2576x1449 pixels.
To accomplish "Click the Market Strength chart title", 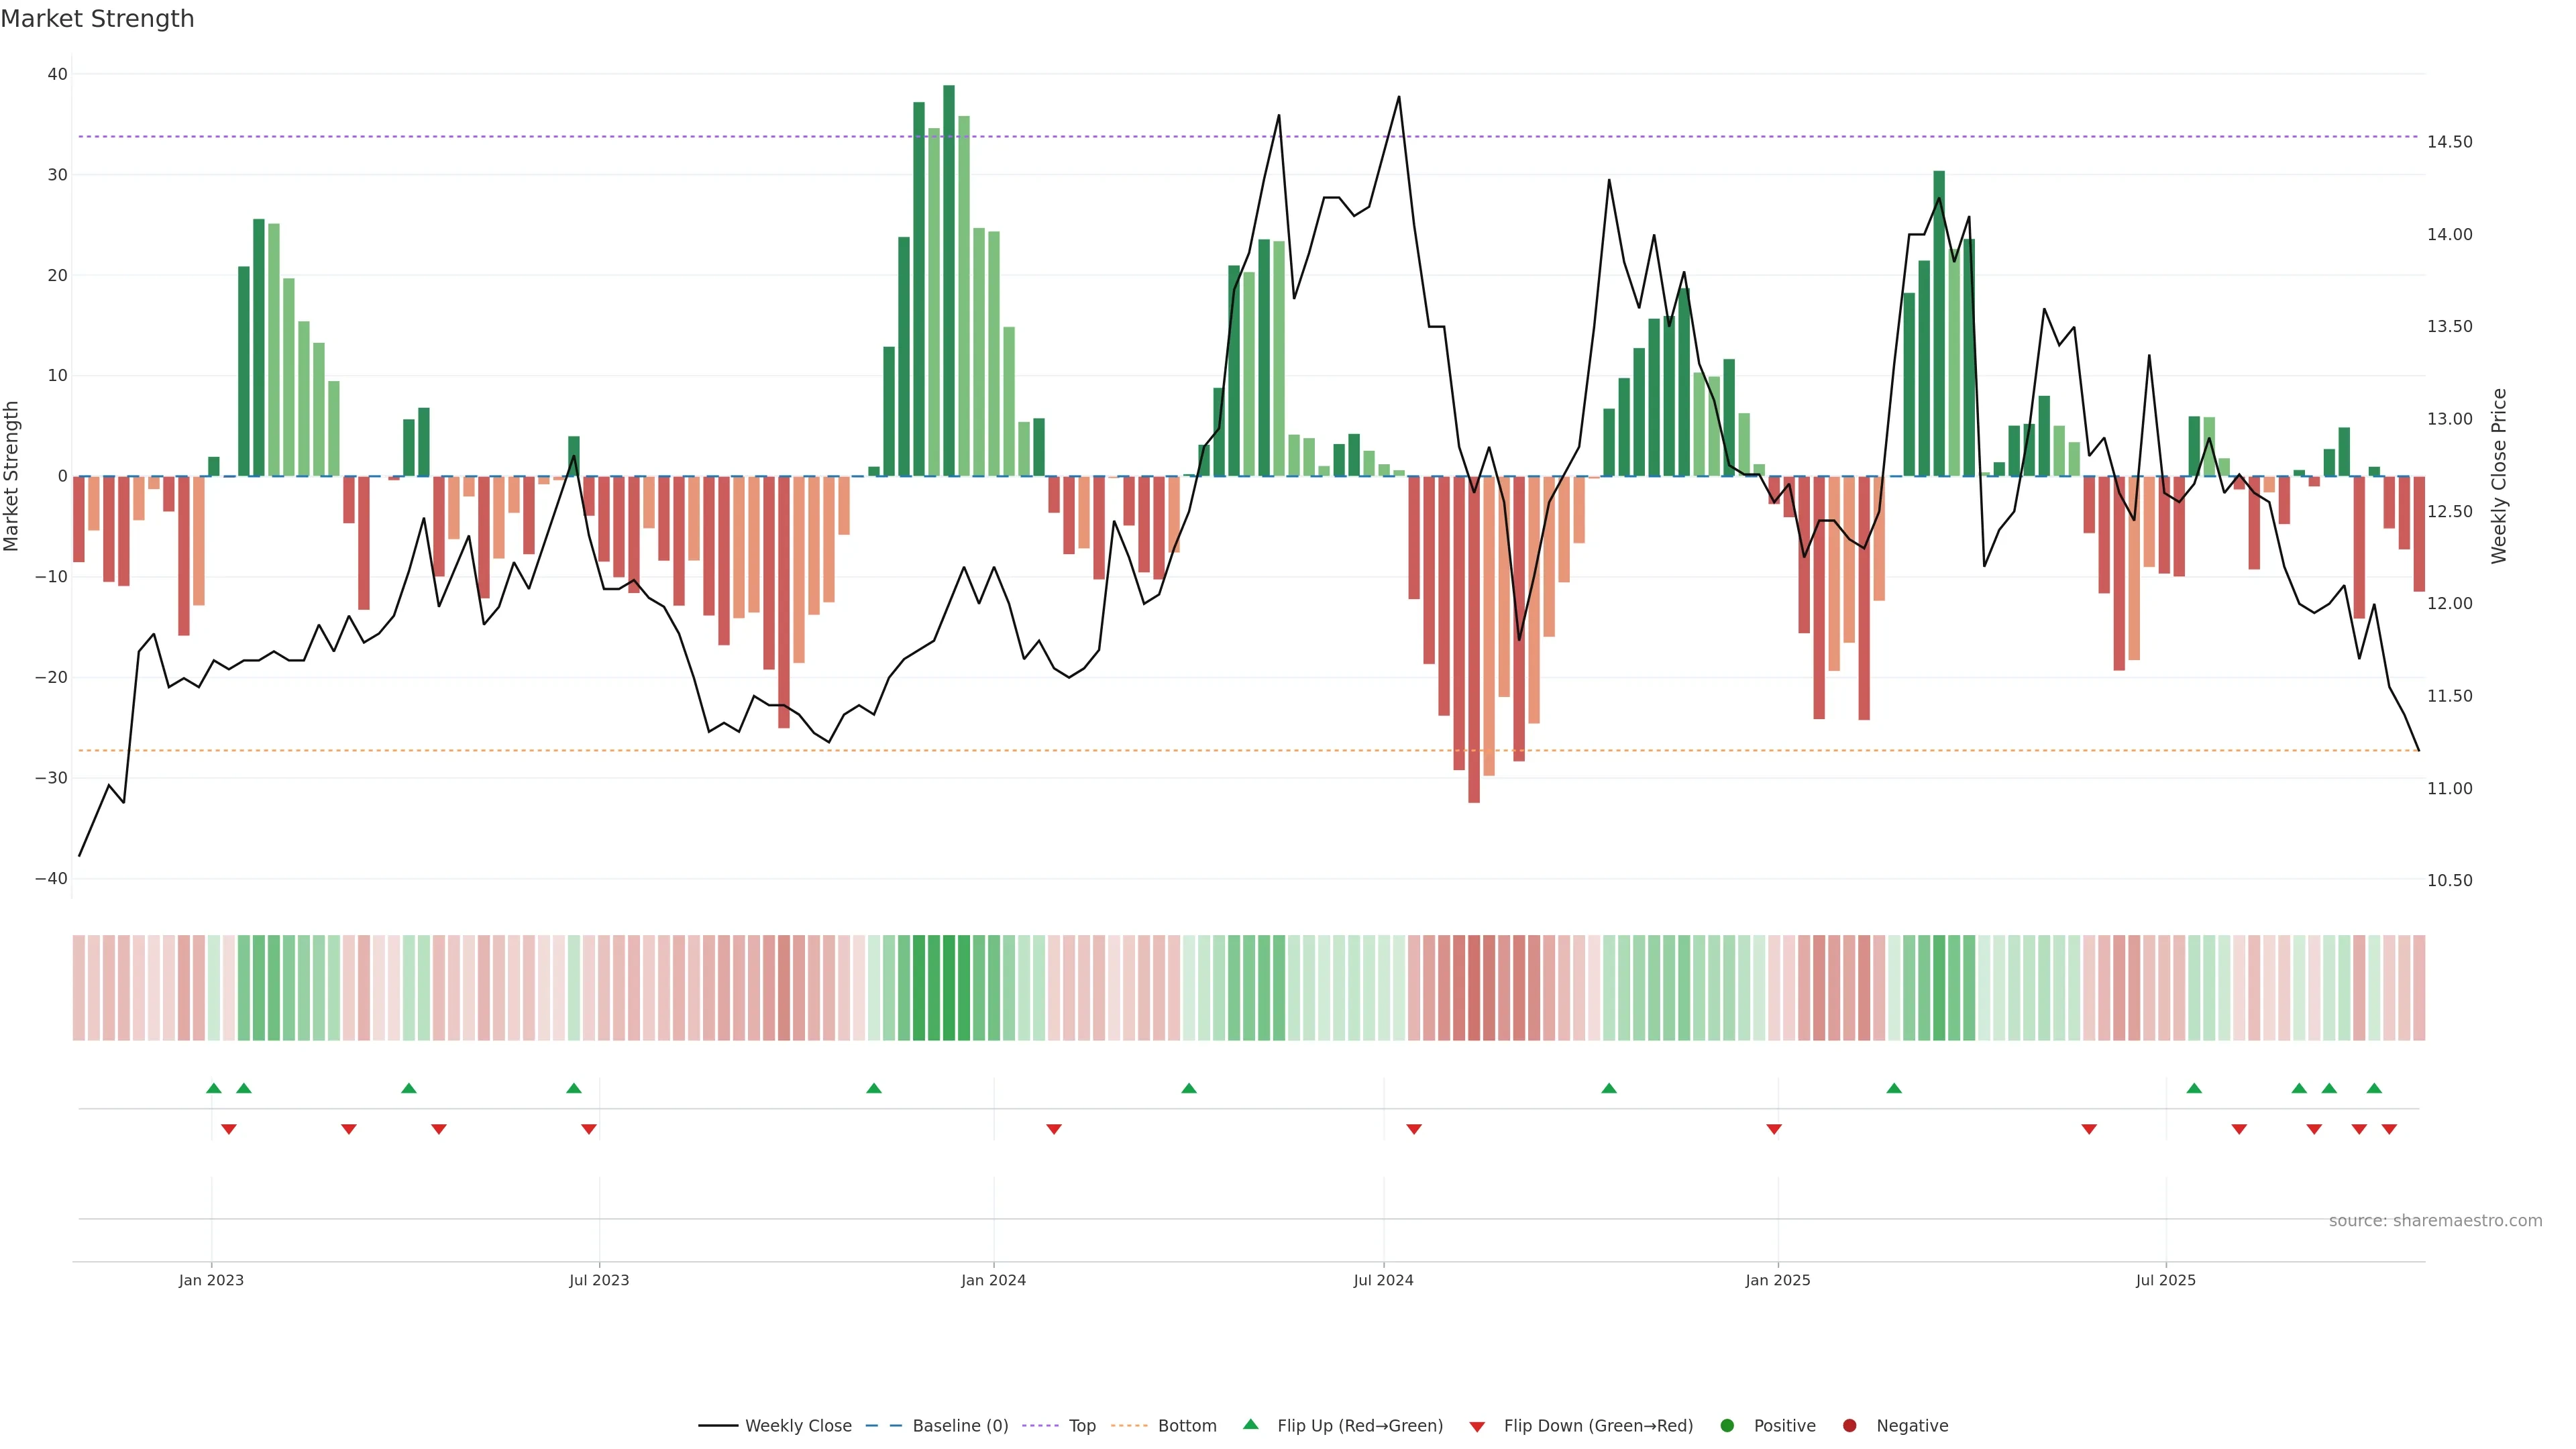I will (97, 19).
